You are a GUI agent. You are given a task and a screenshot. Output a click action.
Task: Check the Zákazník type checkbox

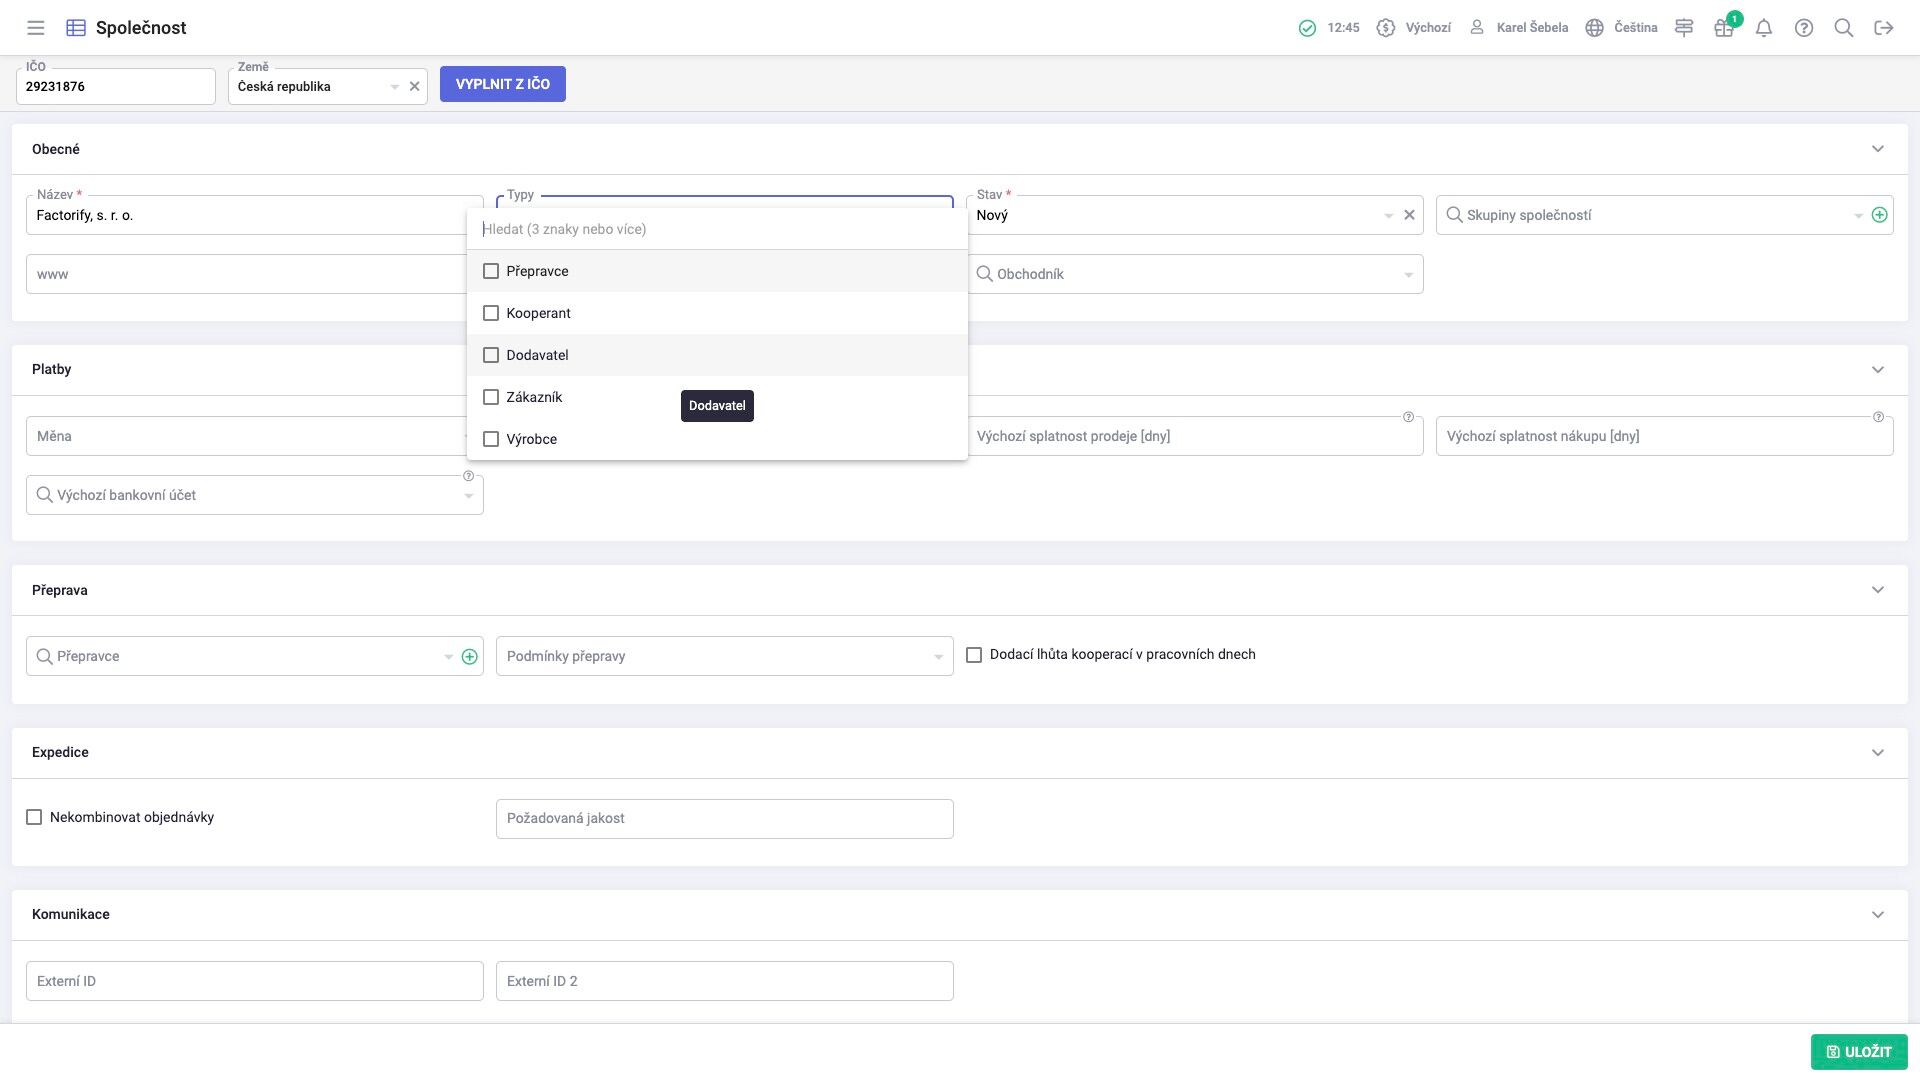[x=491, y=397]
